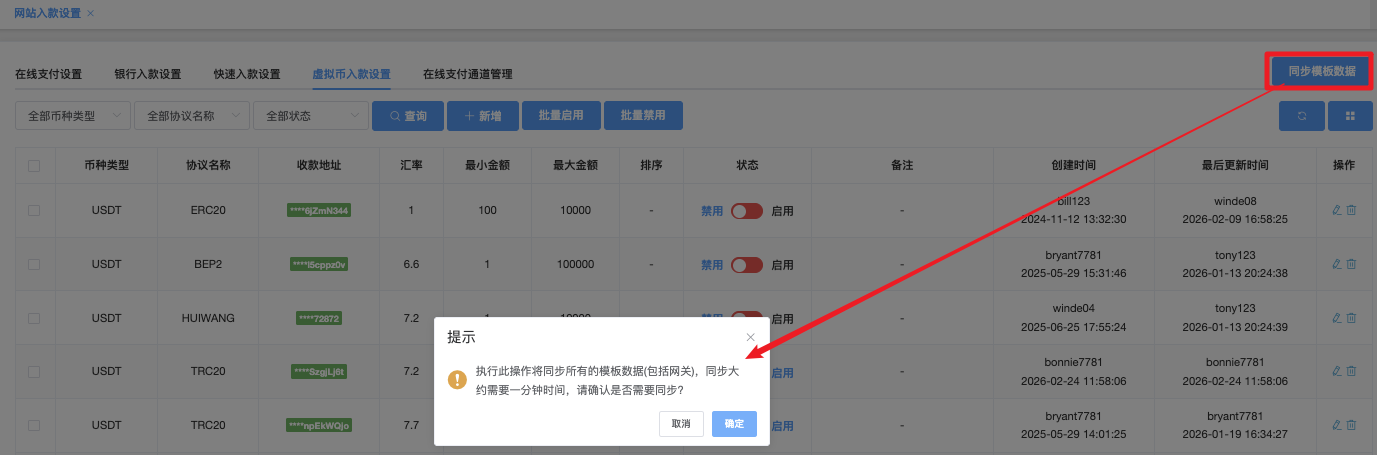
Task: Toggle the ERC20 status switch
Action: point(747,211)
